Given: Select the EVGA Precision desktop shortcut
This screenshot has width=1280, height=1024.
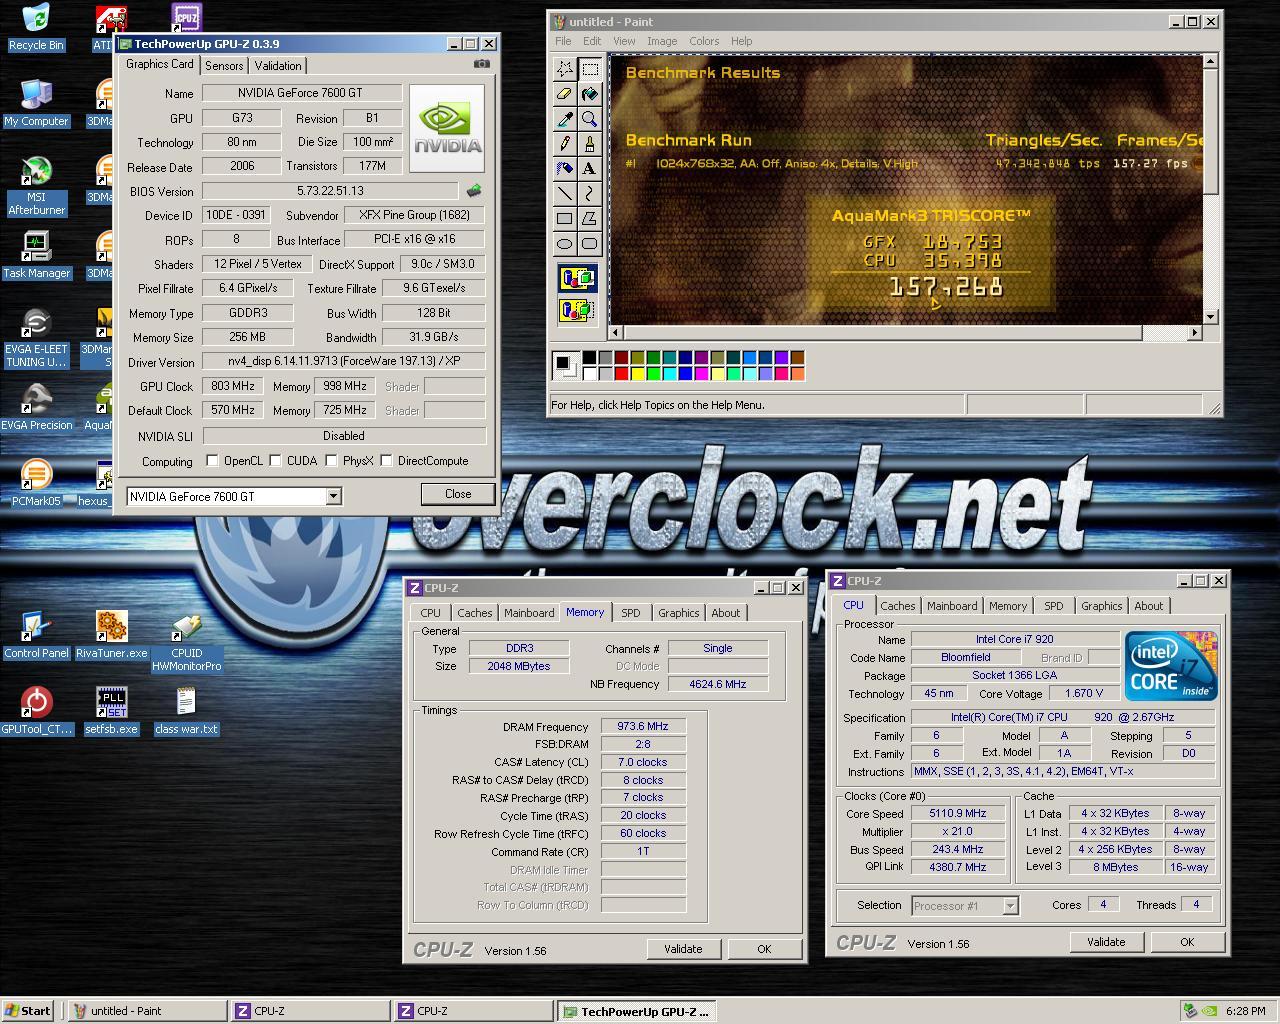Looking at the screenshot, I should tap(36, 408).
